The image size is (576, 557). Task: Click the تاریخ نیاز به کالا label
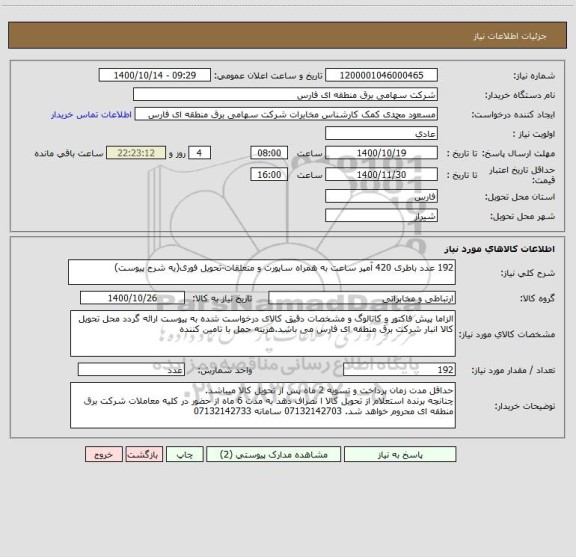pos(222,298)
